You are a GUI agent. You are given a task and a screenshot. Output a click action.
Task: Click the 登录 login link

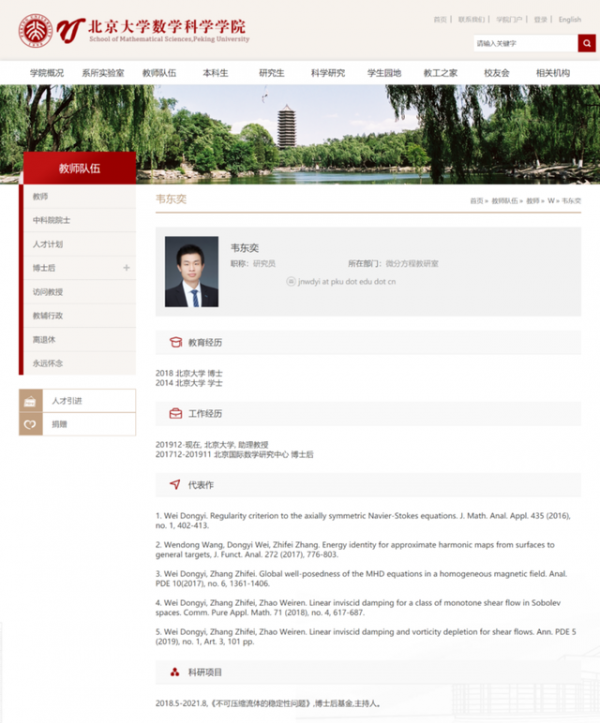[540, 19]
